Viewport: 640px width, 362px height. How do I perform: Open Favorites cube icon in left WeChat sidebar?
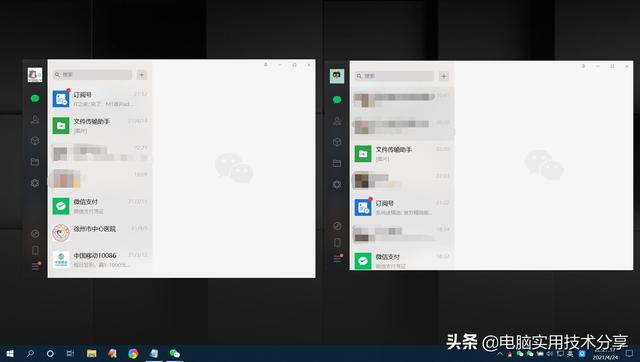point(35,141)
